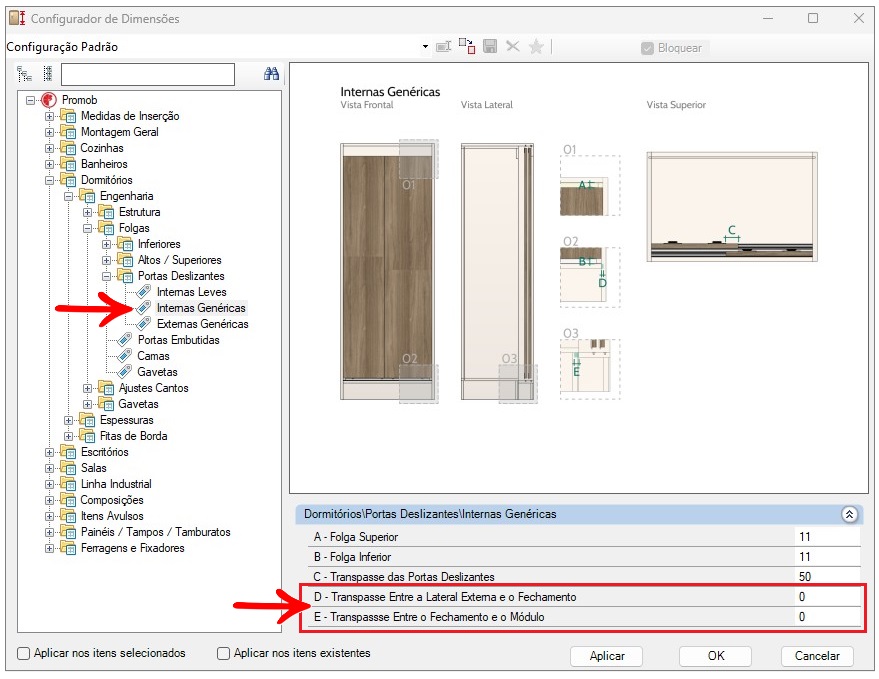The width and height of the screenshot is (879, 679).
Task: Select Externas Genéricas in the tree
Action: click(x=202, y=324)
